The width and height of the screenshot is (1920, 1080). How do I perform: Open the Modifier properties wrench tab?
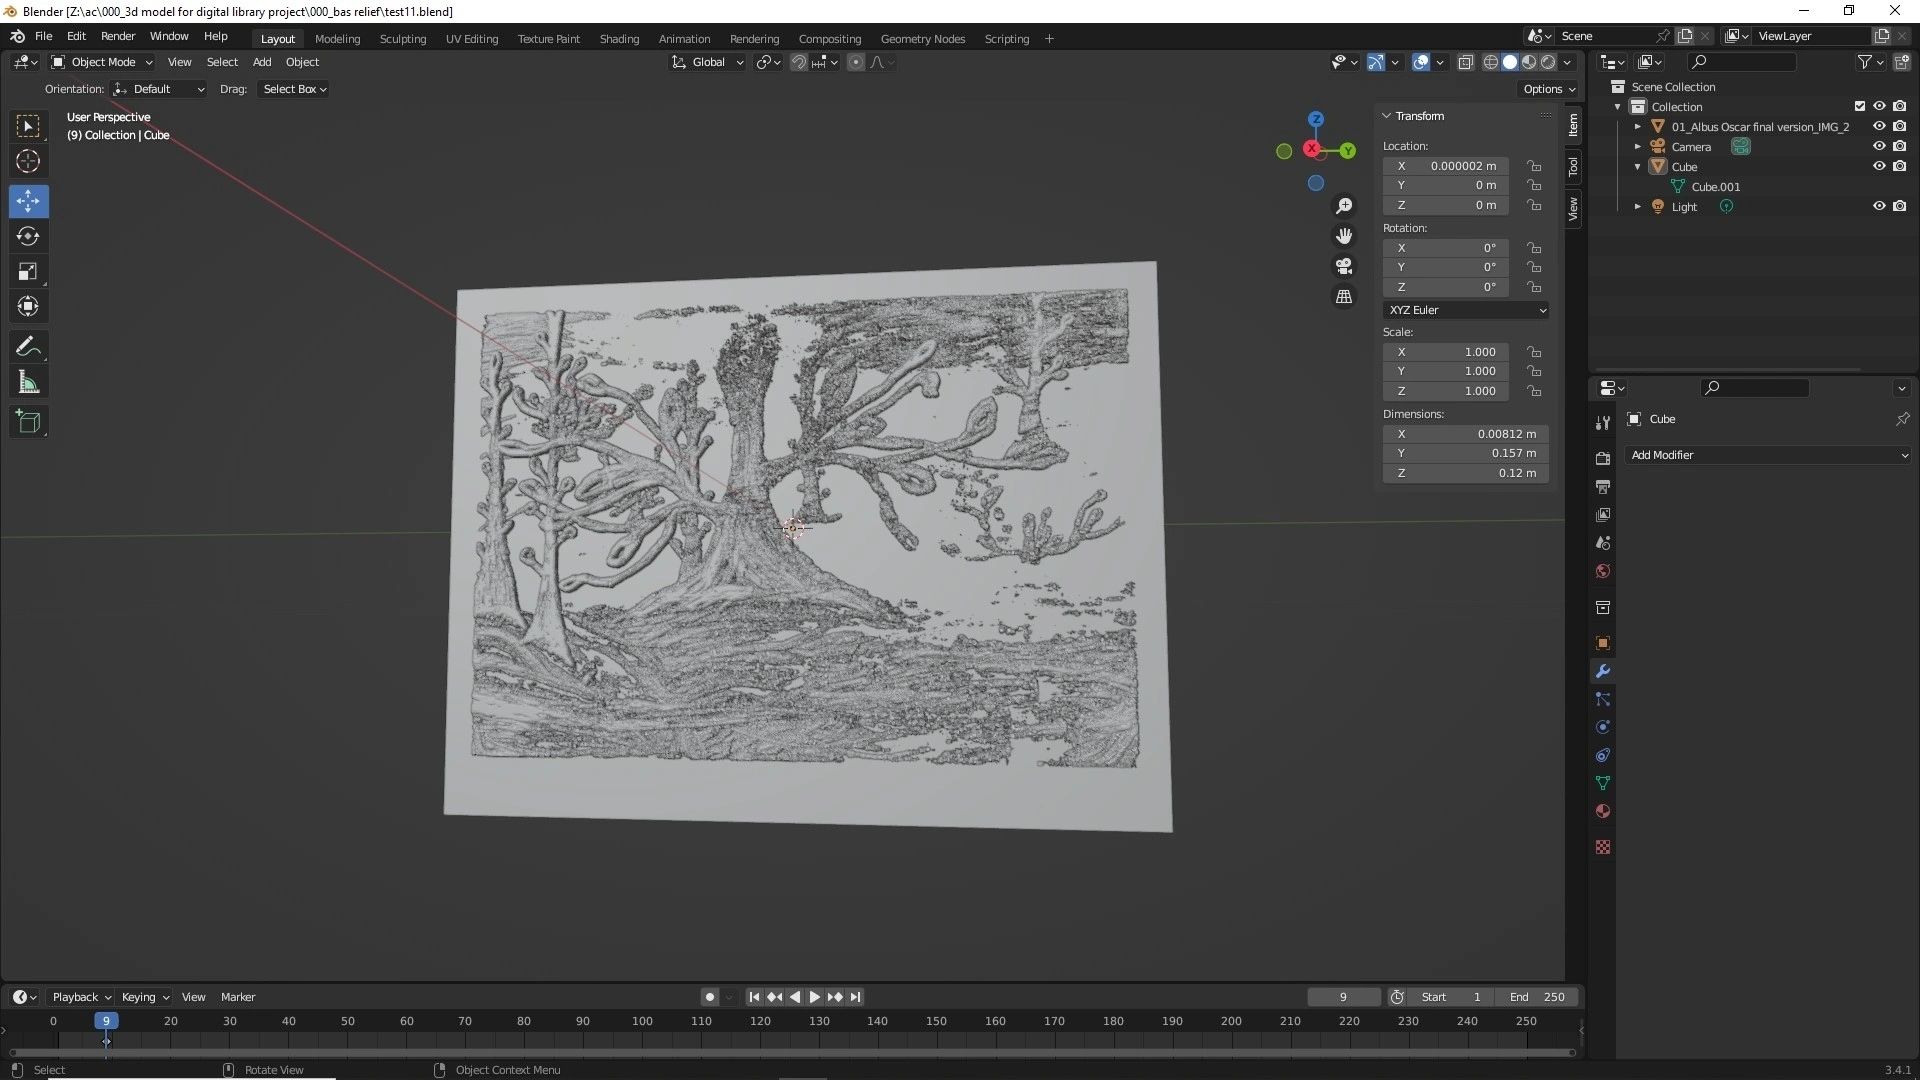pyautogui.click(x=1603, y=671)
